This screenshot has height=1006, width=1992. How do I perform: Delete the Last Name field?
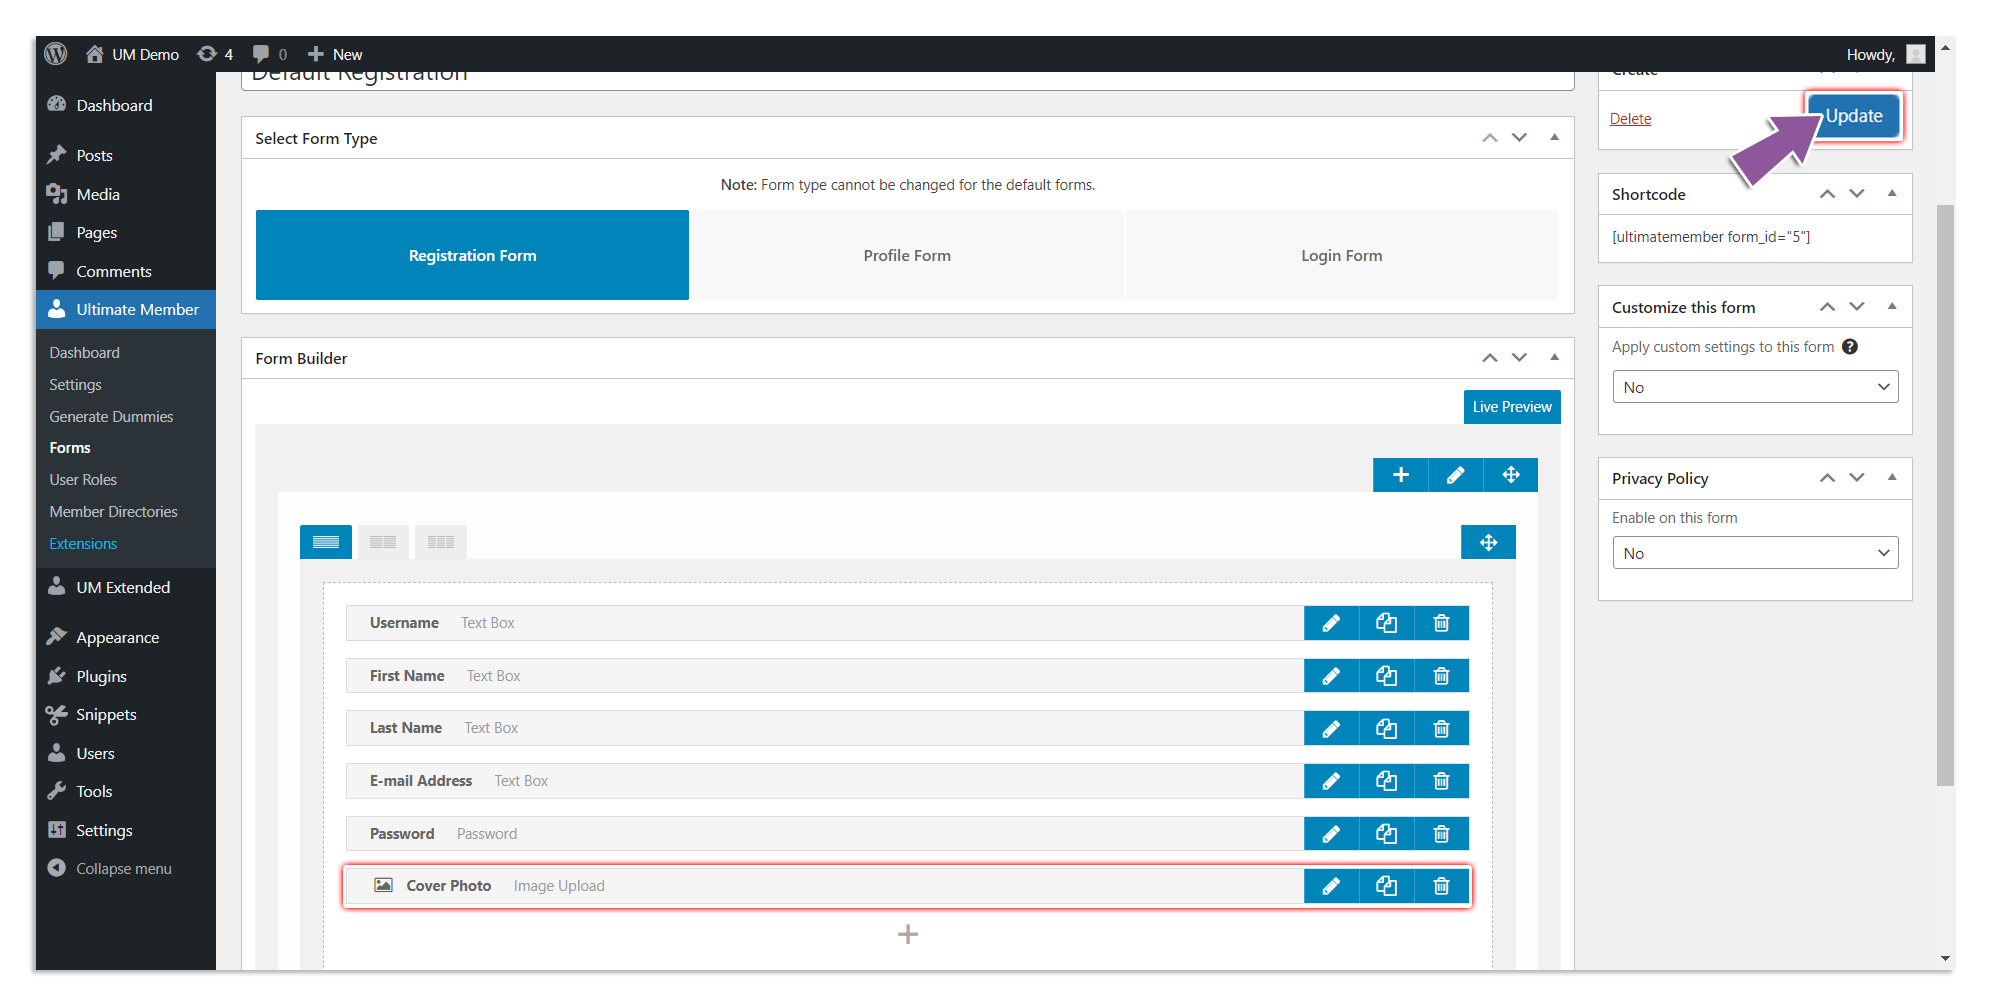[1441, 728]
